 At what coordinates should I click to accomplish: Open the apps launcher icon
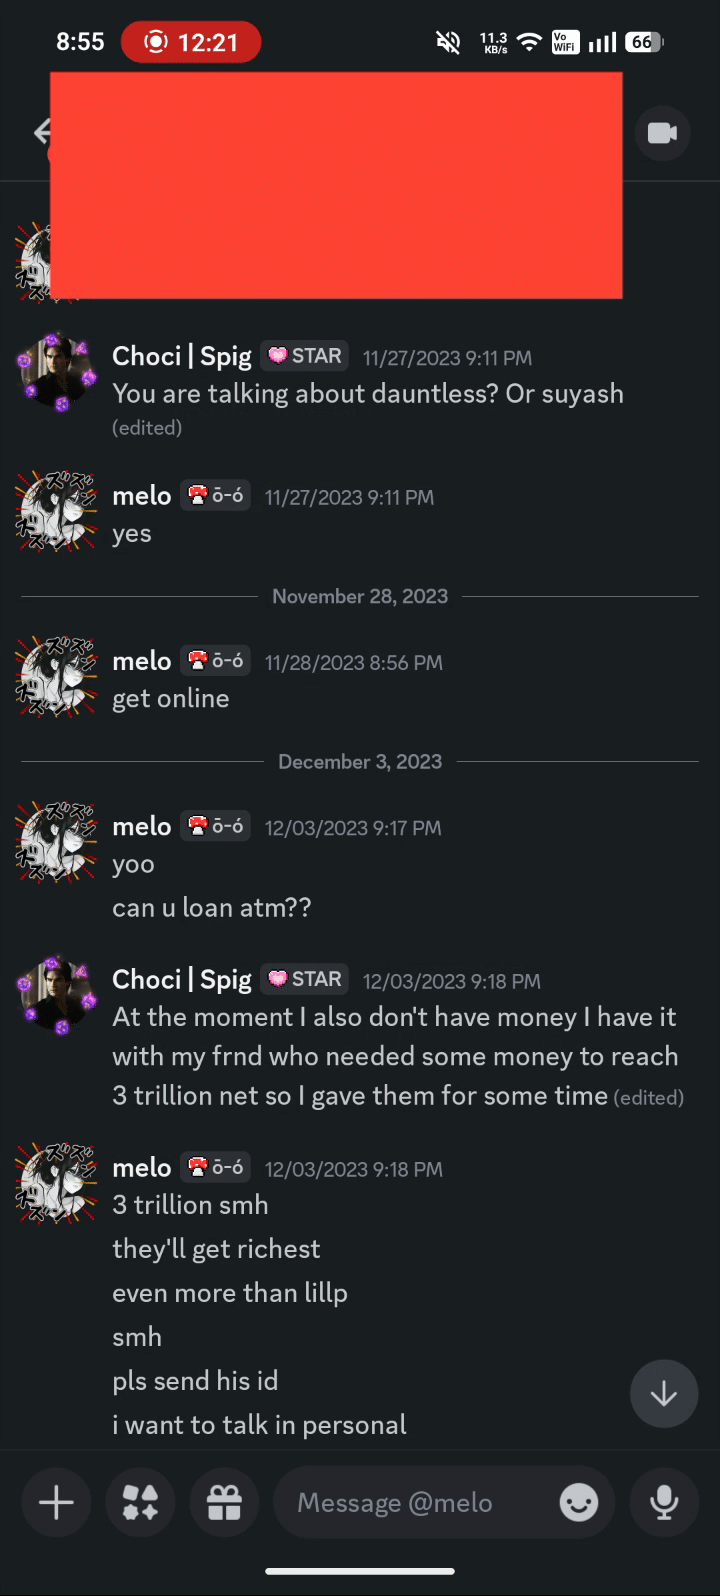[x=140, y=1502]
